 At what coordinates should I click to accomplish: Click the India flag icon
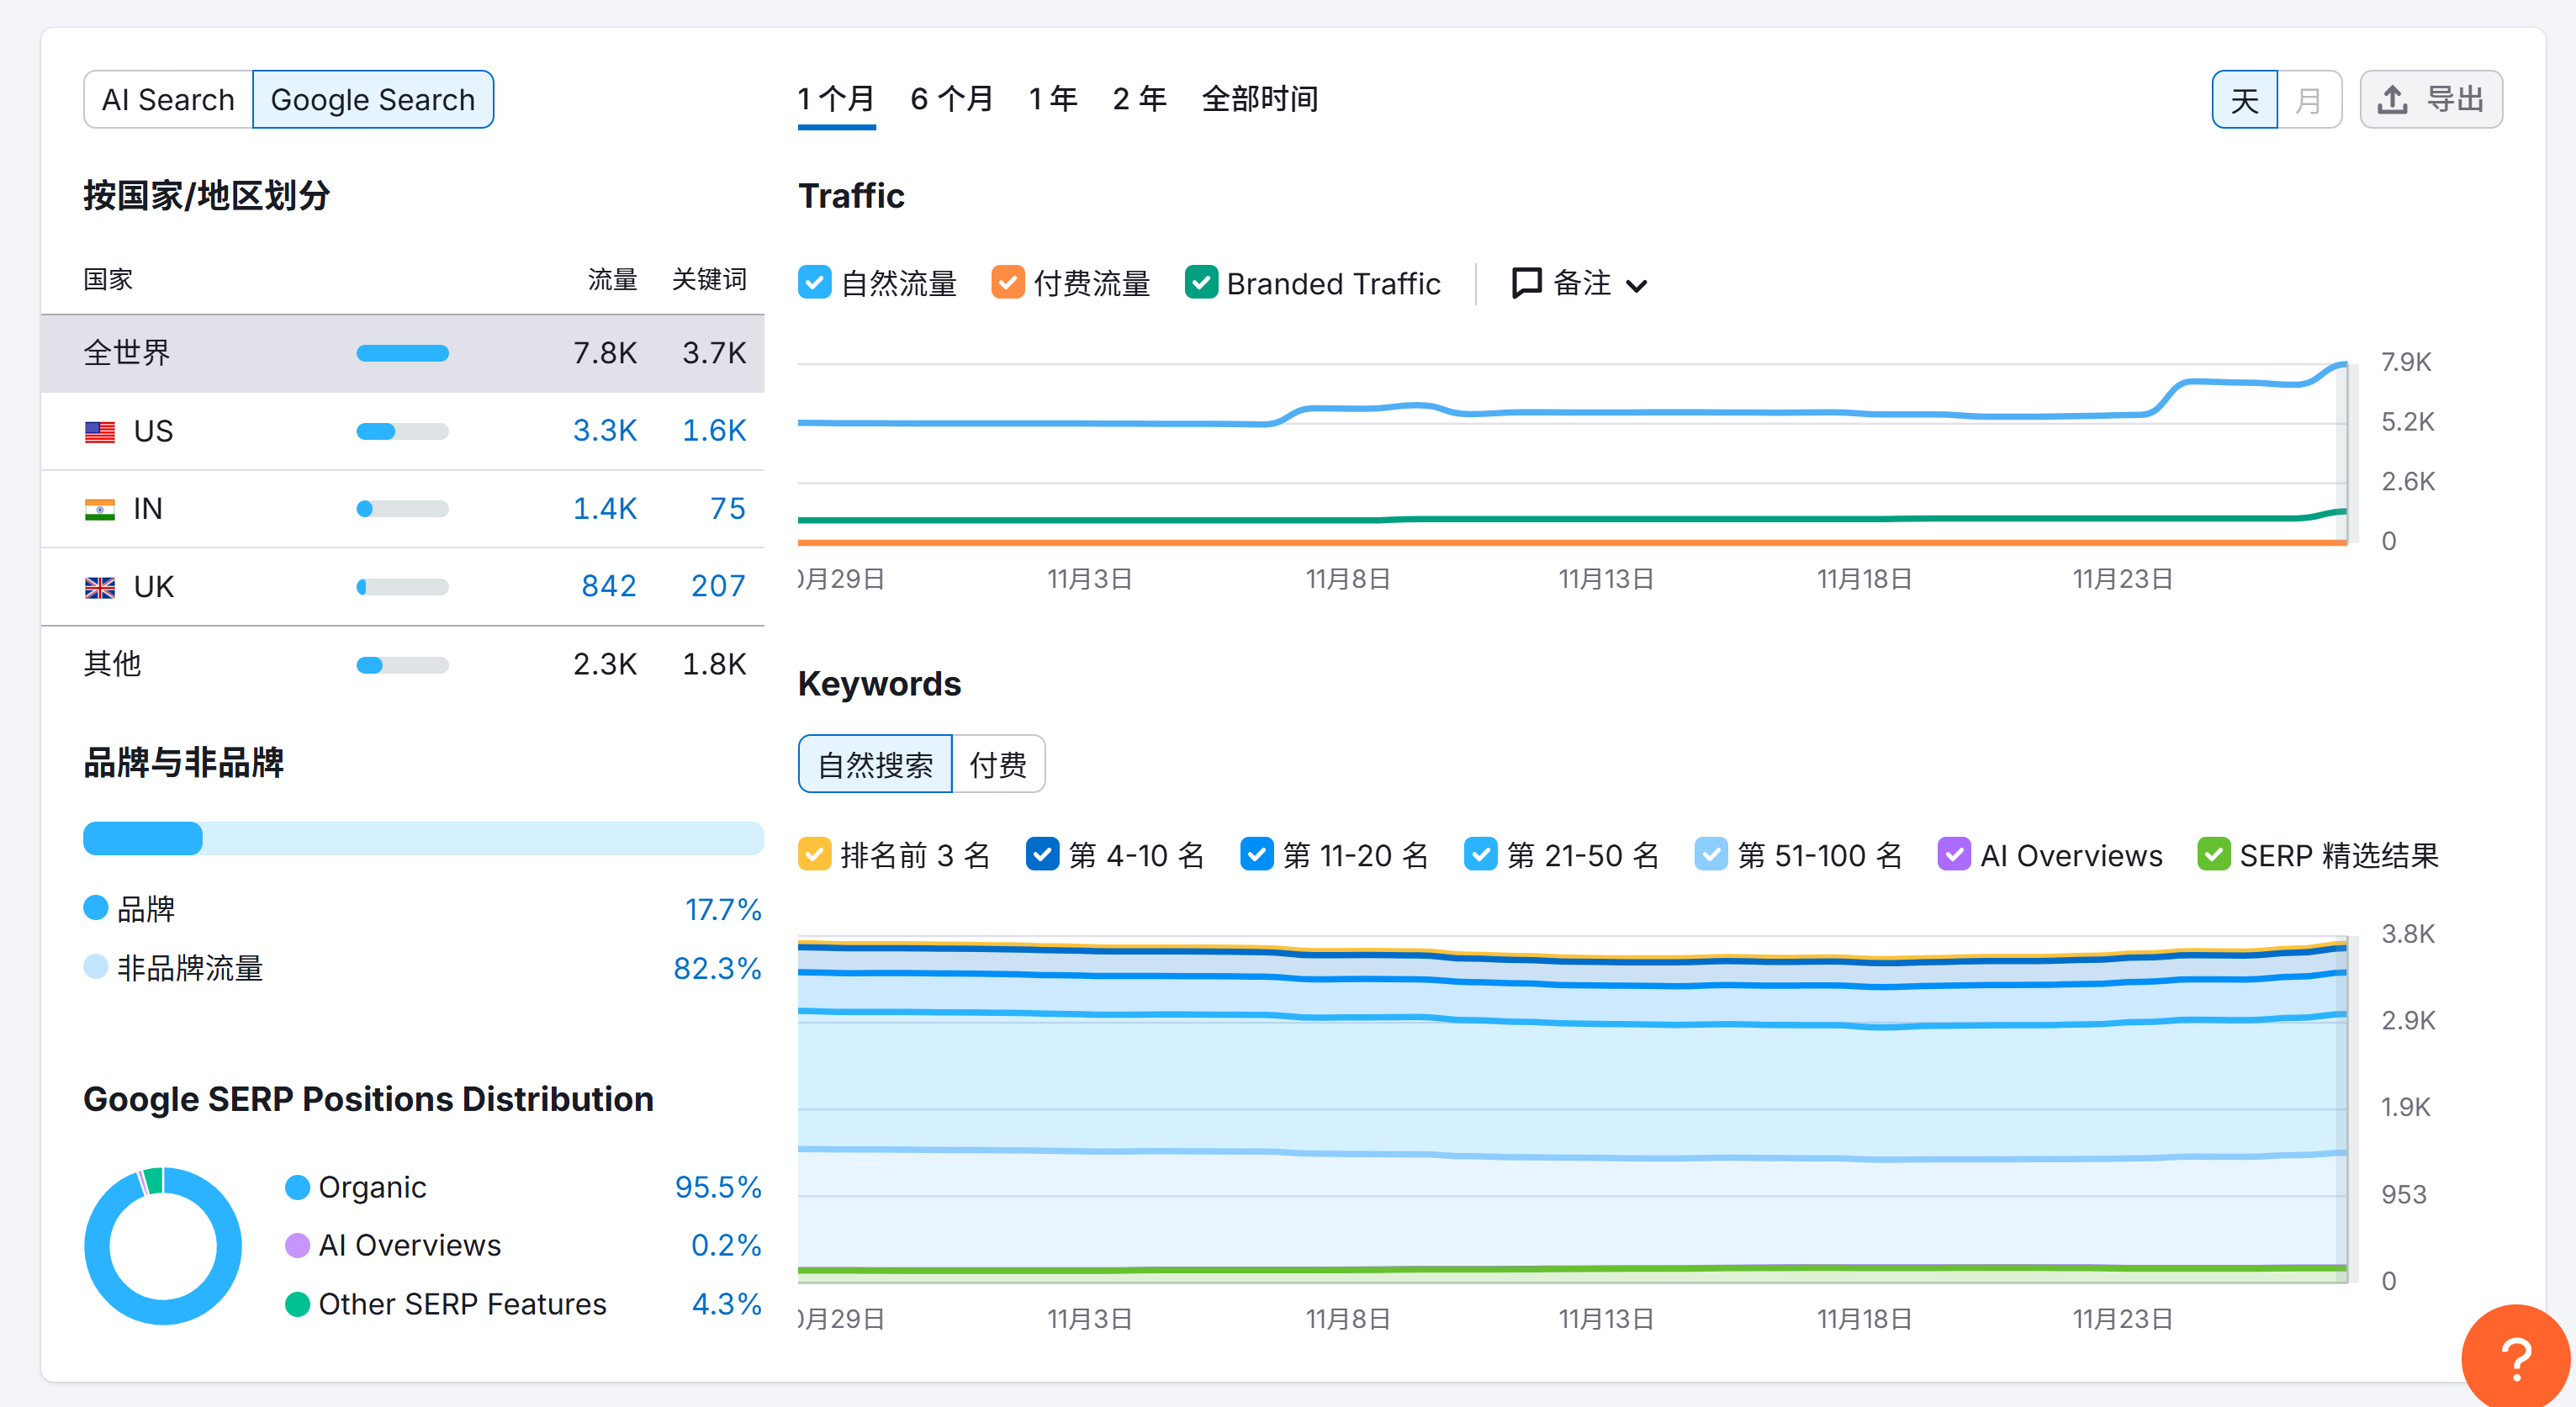click(100, 508)
